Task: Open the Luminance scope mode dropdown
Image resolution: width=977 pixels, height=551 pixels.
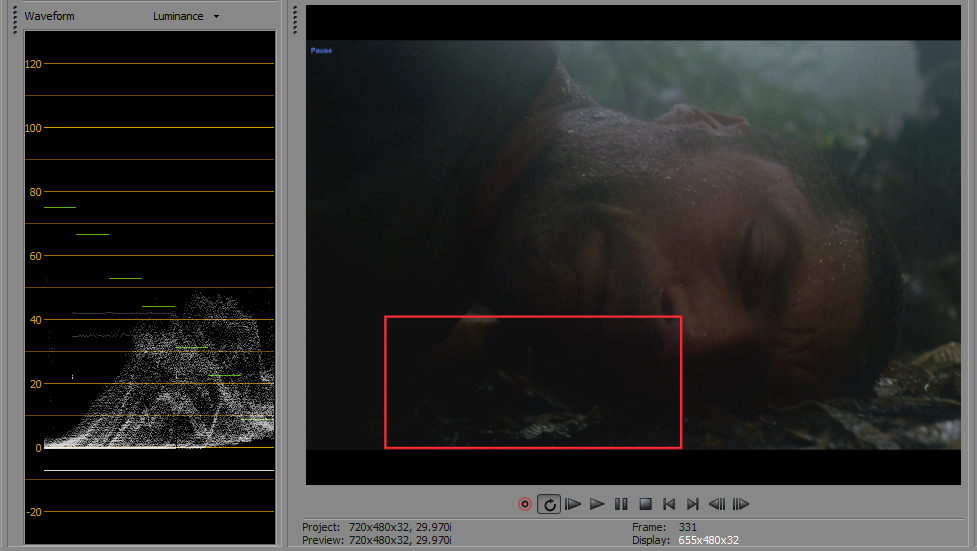Action: (186, 16)
